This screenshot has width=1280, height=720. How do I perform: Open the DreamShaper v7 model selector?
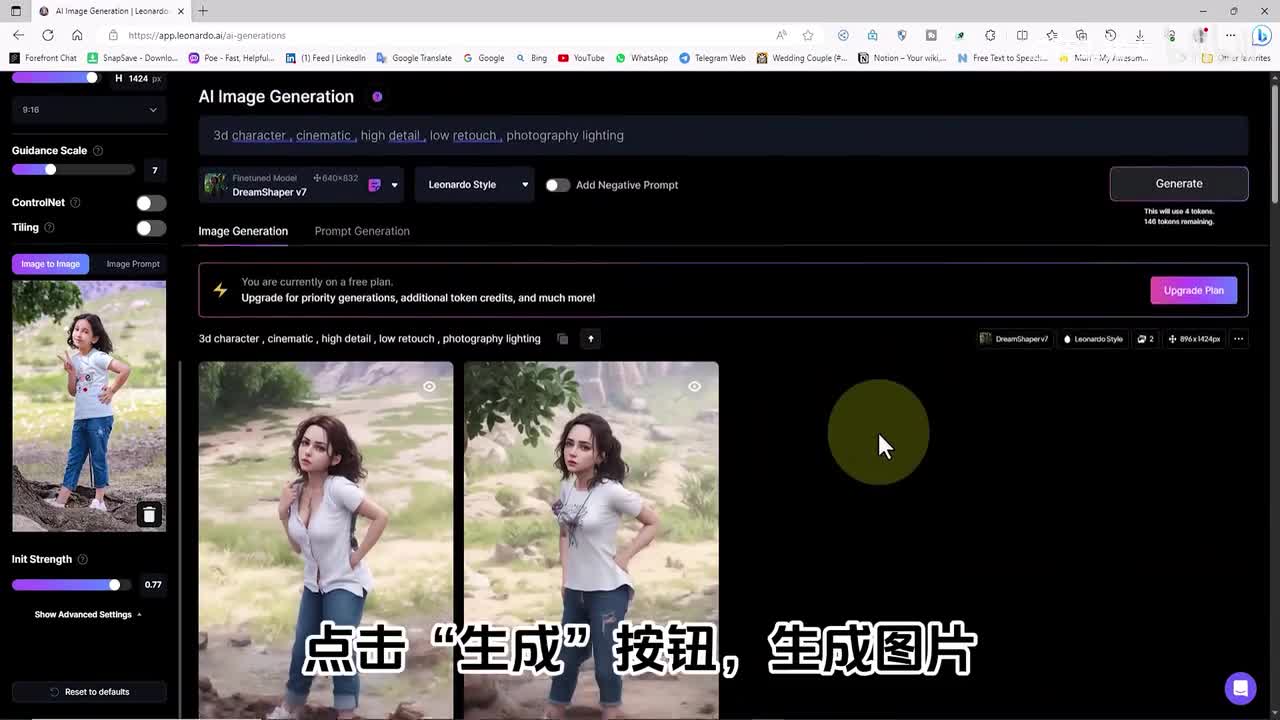click(x=300, y=185)
